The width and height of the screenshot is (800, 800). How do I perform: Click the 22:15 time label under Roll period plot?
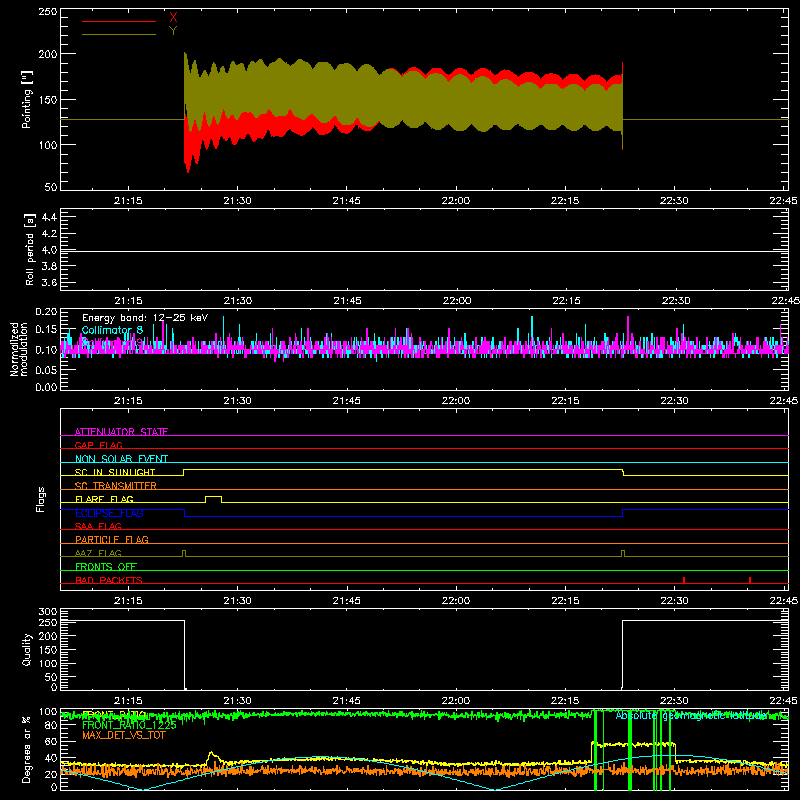(566, 301)
